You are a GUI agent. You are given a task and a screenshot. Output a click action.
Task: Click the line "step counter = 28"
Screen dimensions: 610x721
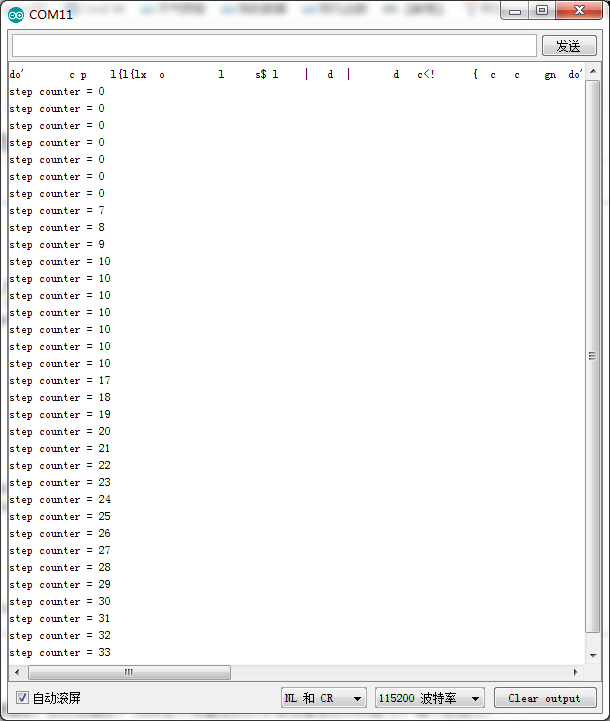60,568
